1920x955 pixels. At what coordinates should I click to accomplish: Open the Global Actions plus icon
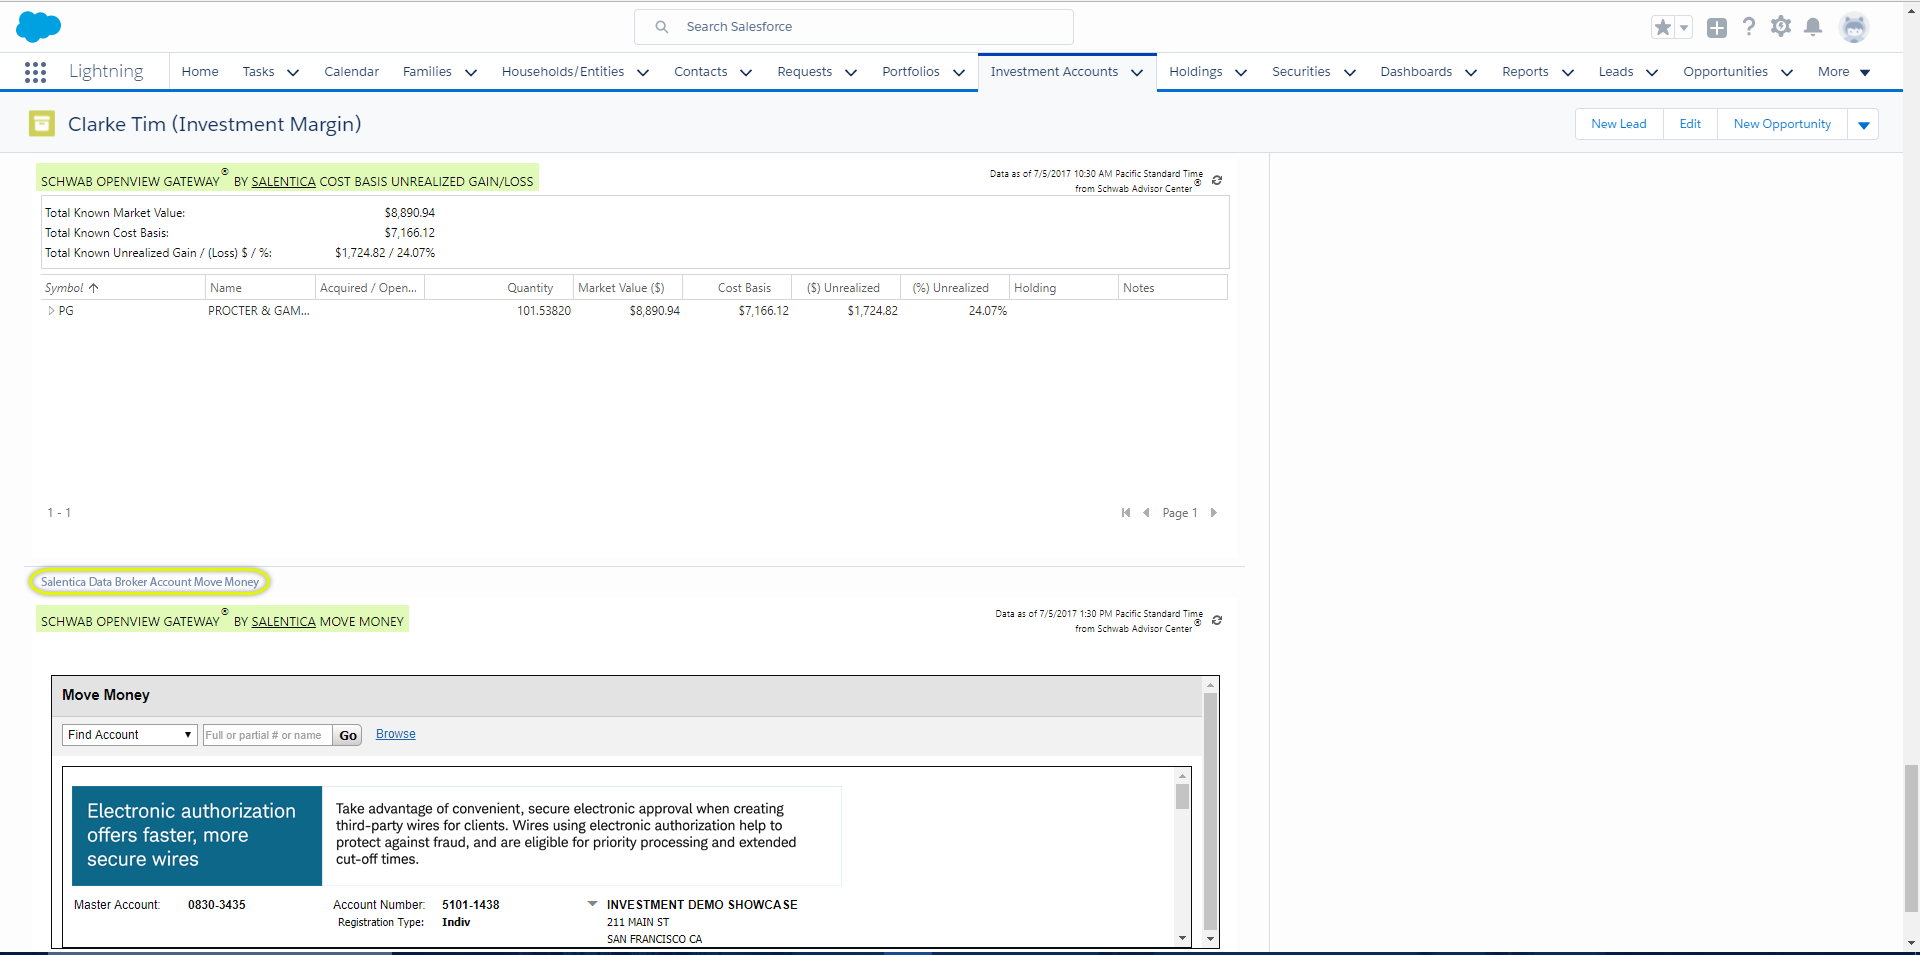click(1717, 28)
